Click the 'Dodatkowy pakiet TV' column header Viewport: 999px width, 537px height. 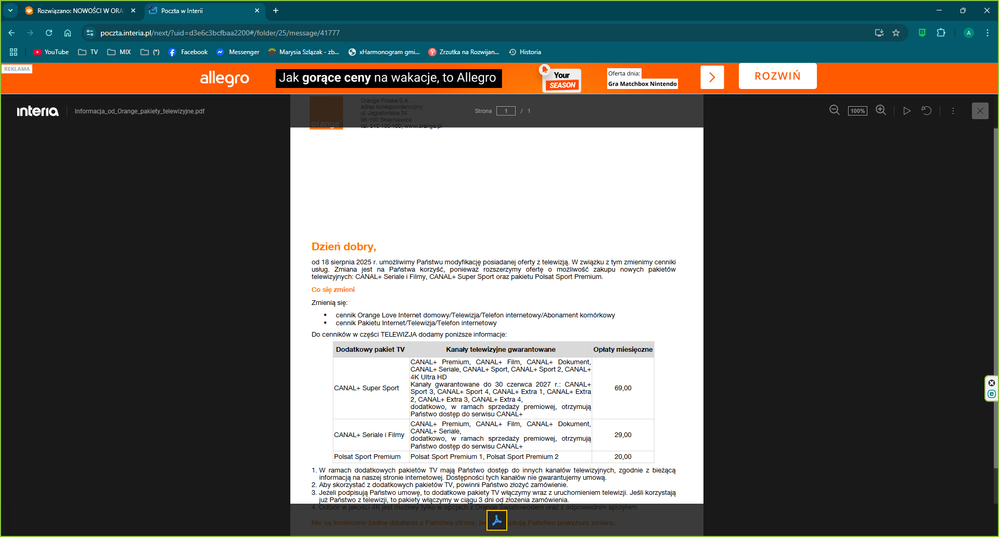pos(370,349)
